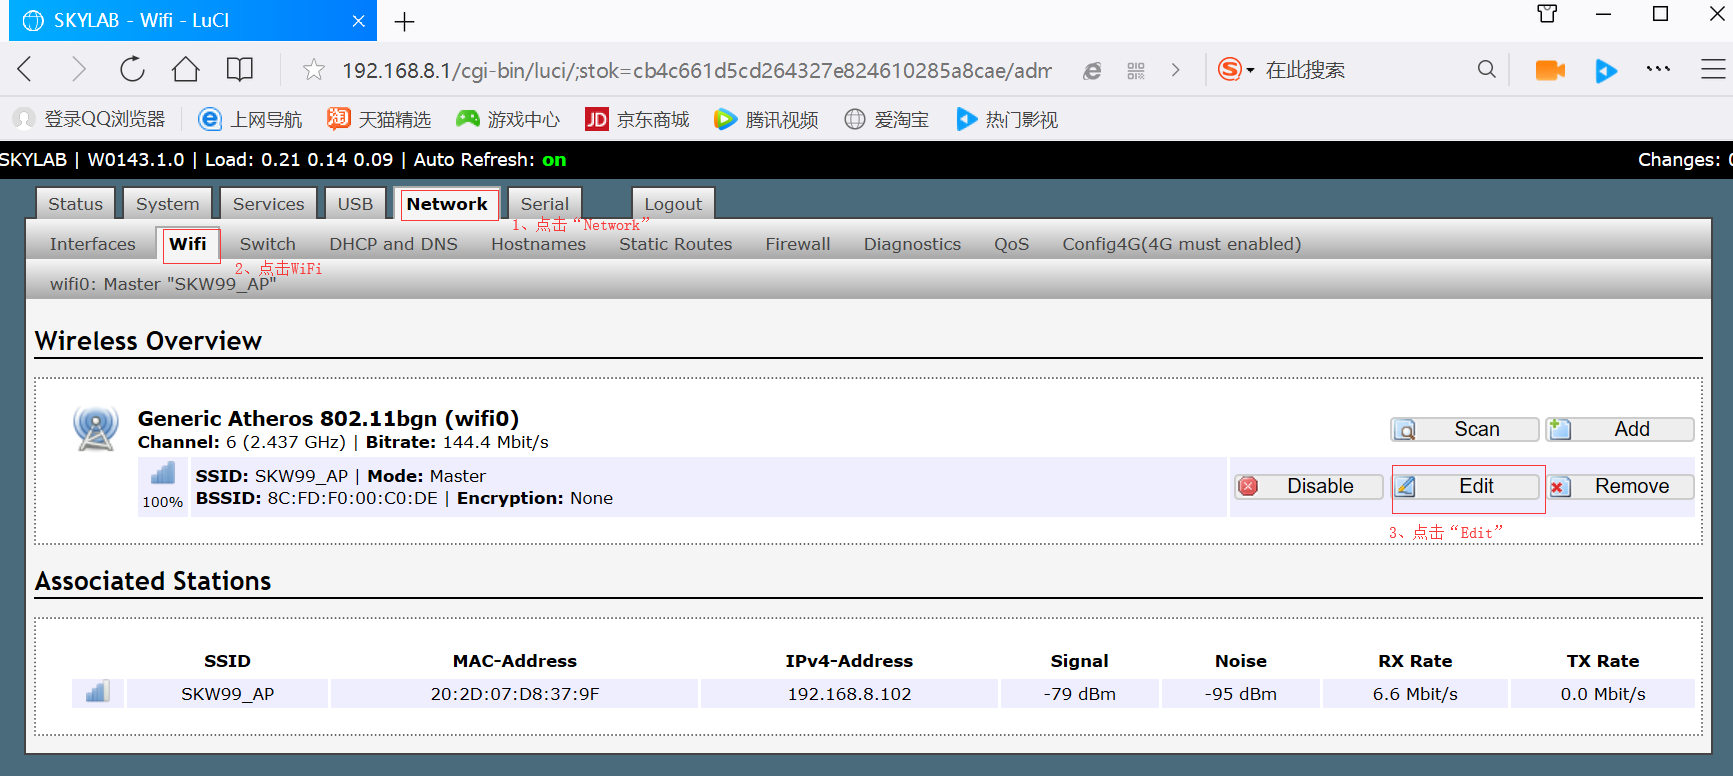
Task: Click the QR code icon in address bar
Action: [x=1136, y=70]
